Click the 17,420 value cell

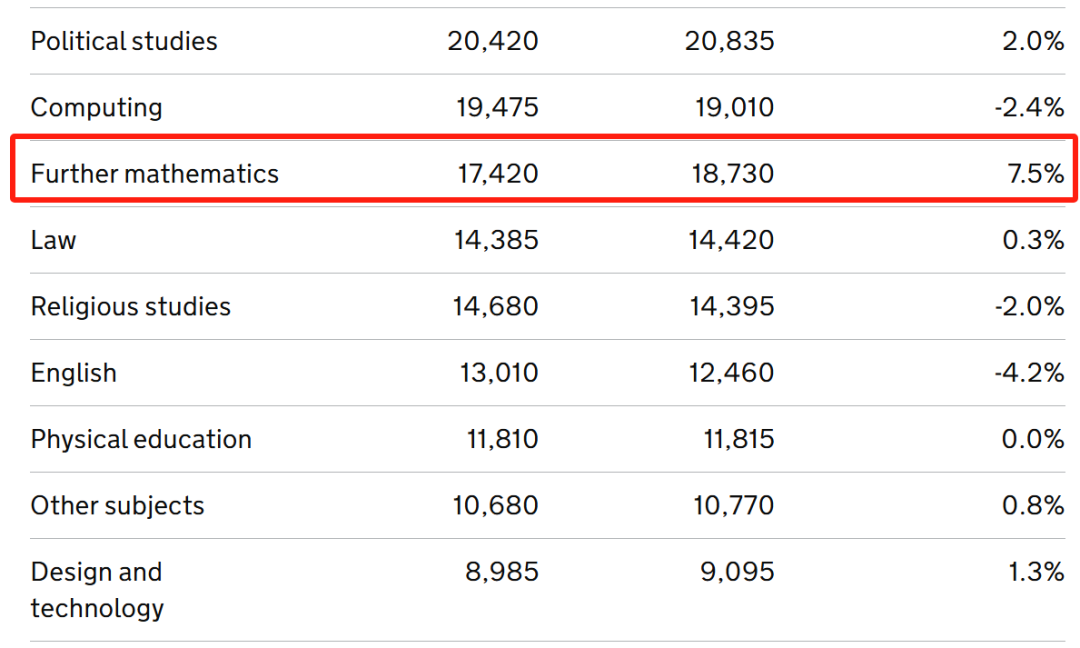click(x=498, y=174)
